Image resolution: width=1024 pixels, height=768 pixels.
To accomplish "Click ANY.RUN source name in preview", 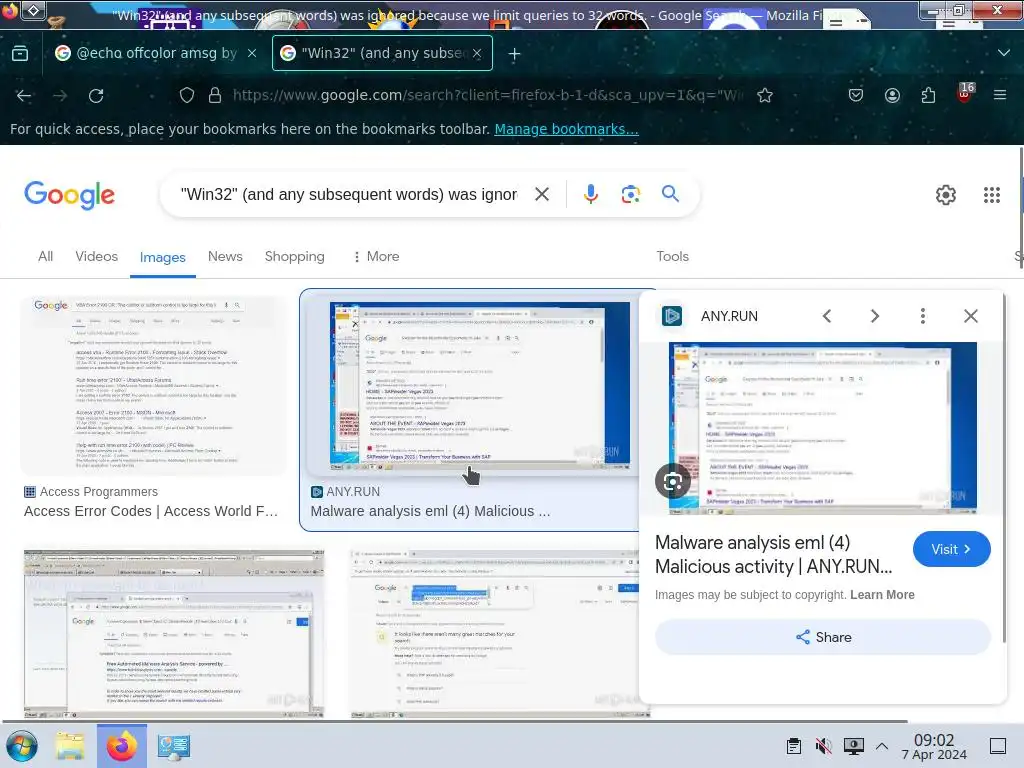I will pyautogui.click(x=729, y=316).
